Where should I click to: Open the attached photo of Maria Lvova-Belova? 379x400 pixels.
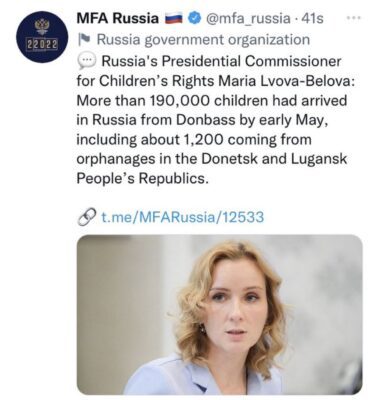tap(220, 315)
